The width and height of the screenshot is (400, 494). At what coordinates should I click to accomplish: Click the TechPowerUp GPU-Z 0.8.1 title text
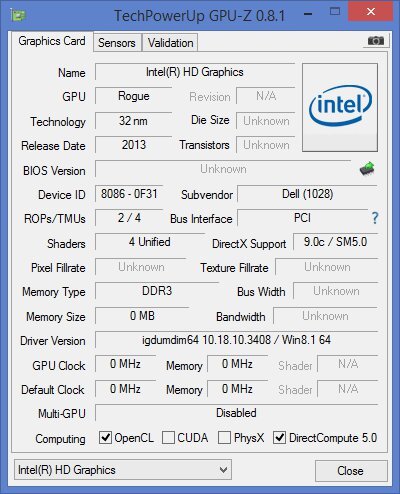(199, 15)
